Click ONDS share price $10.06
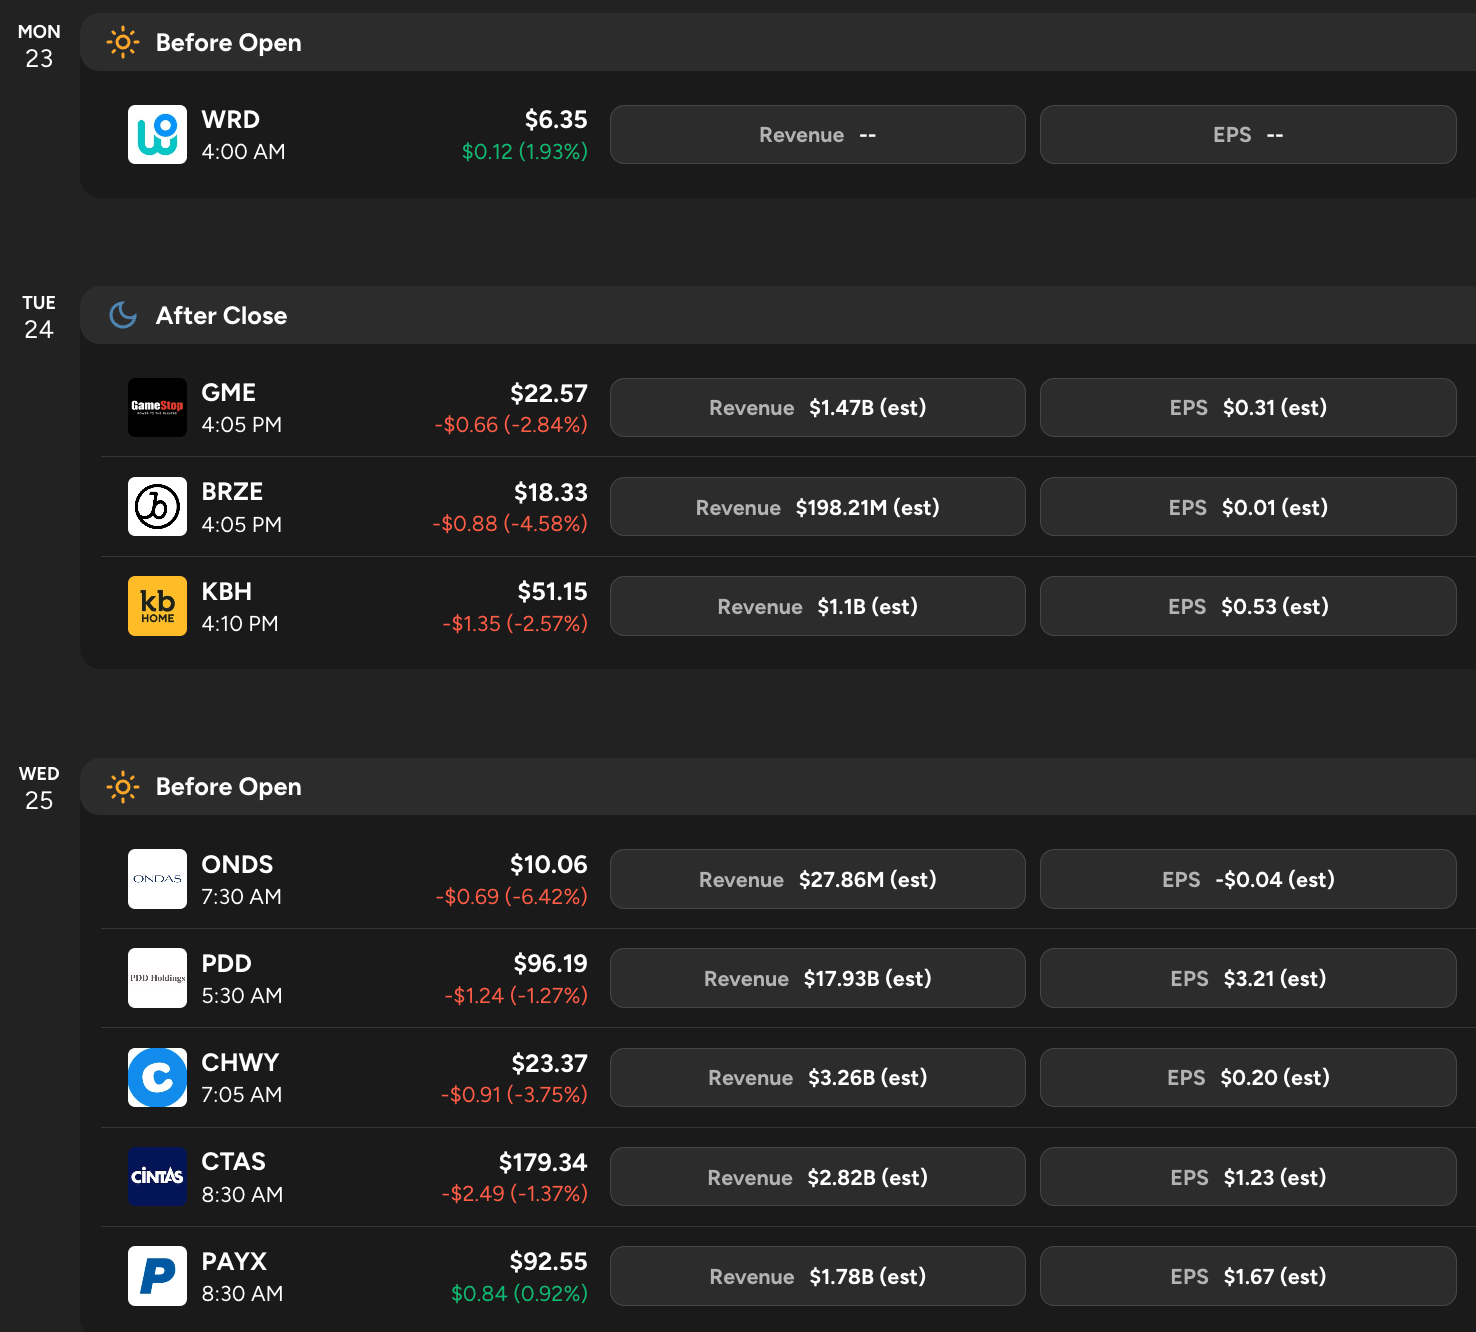Viewport: 1476px width, 1332px height. [x=549, y=864]
